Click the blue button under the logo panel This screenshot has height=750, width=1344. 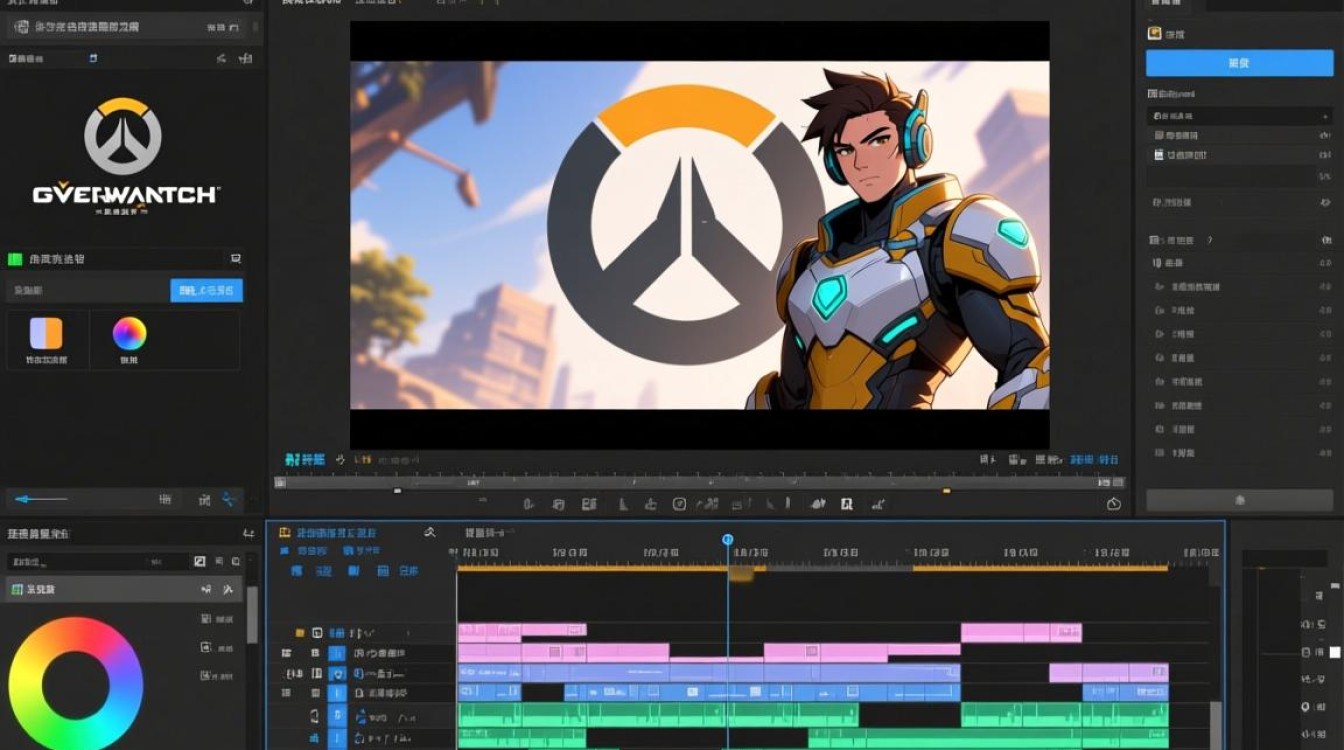(x=207, y=291)
